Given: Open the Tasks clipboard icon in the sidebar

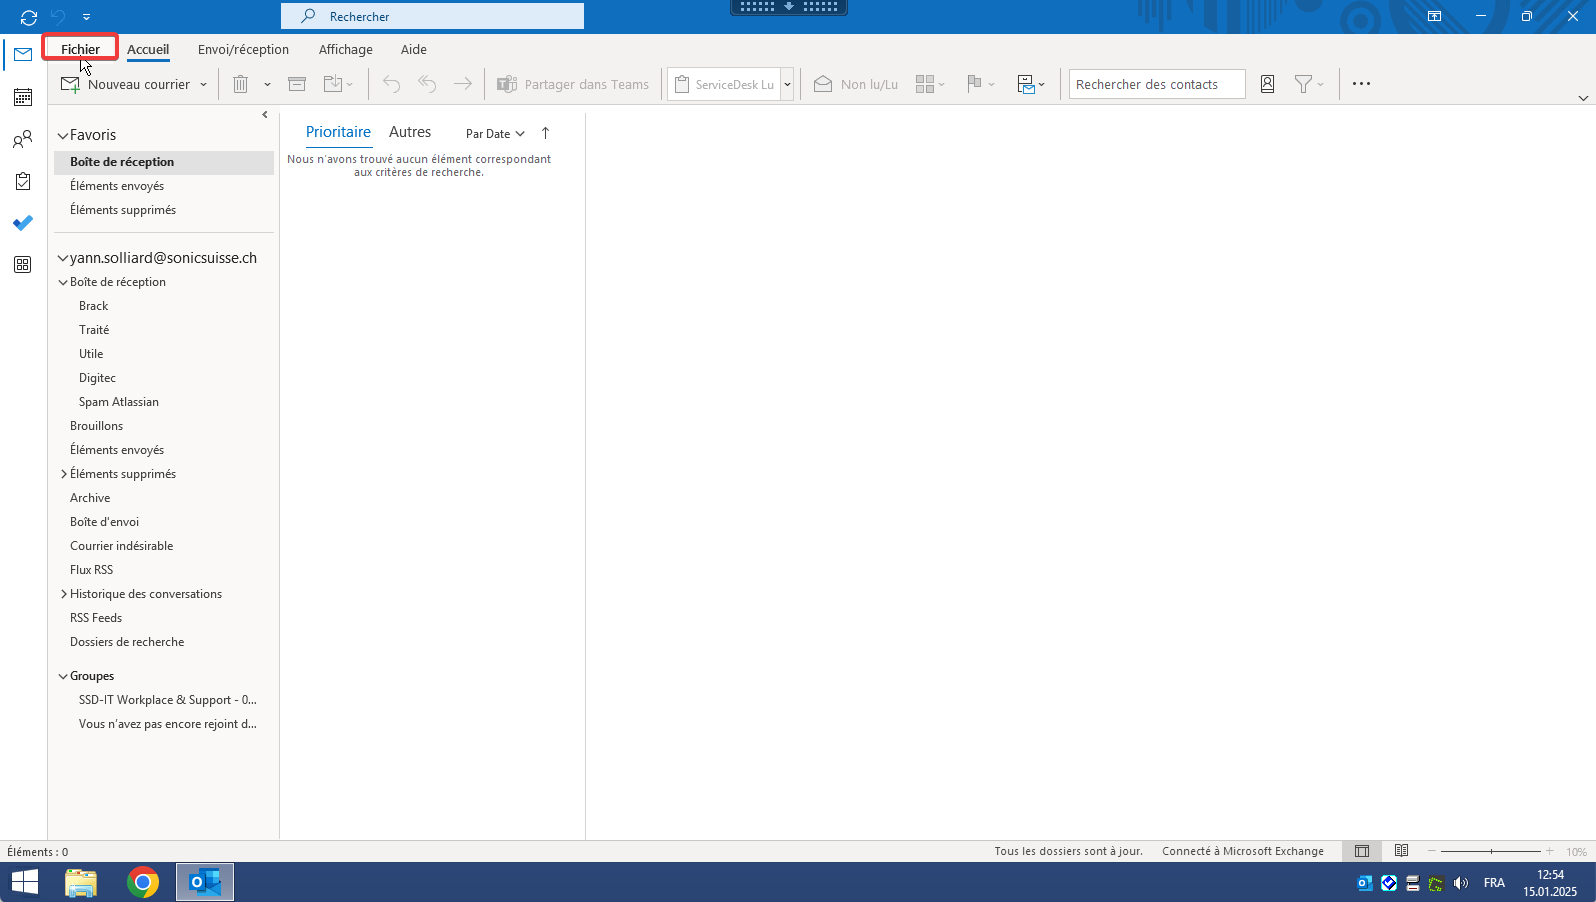Looking at the screenshot, I should tap(23, 181).
